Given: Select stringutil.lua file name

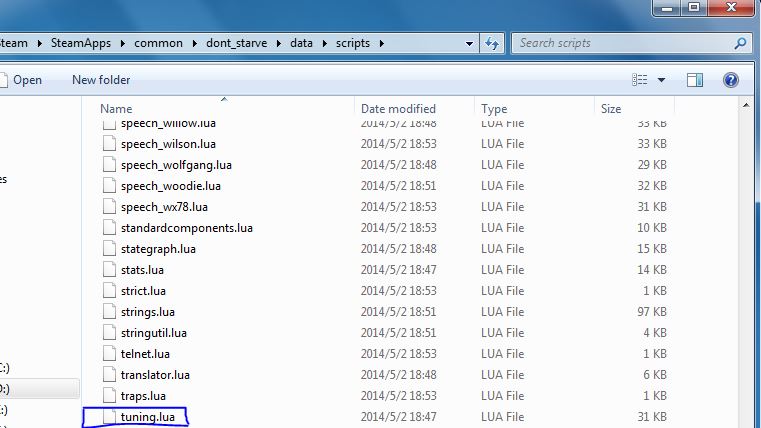Looking at the screenshot, I should (x=154, y=333).
